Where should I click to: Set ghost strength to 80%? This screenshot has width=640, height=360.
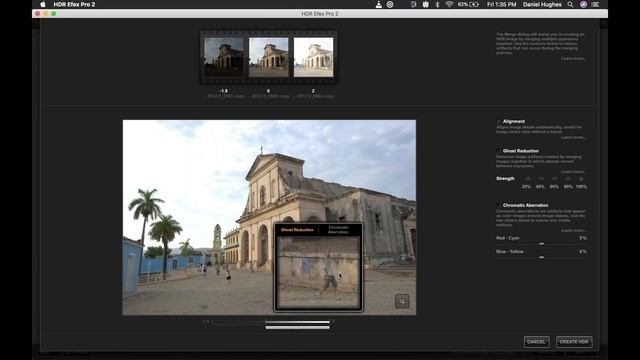tap(568, 179)
